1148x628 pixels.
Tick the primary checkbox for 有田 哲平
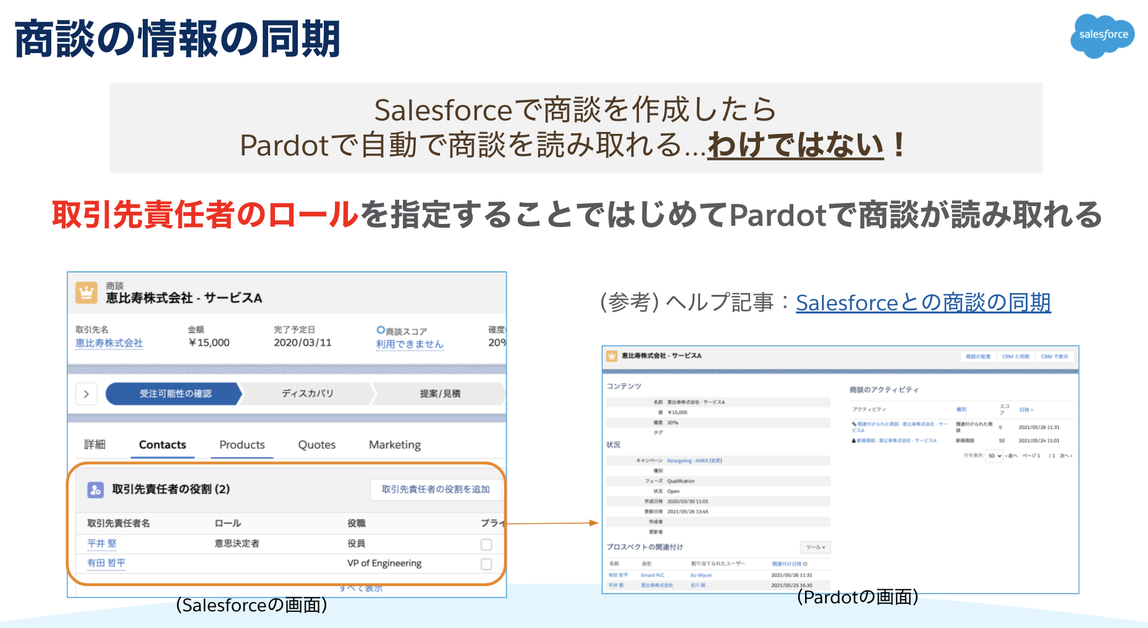pyautogui.click(x=486, y=564)
